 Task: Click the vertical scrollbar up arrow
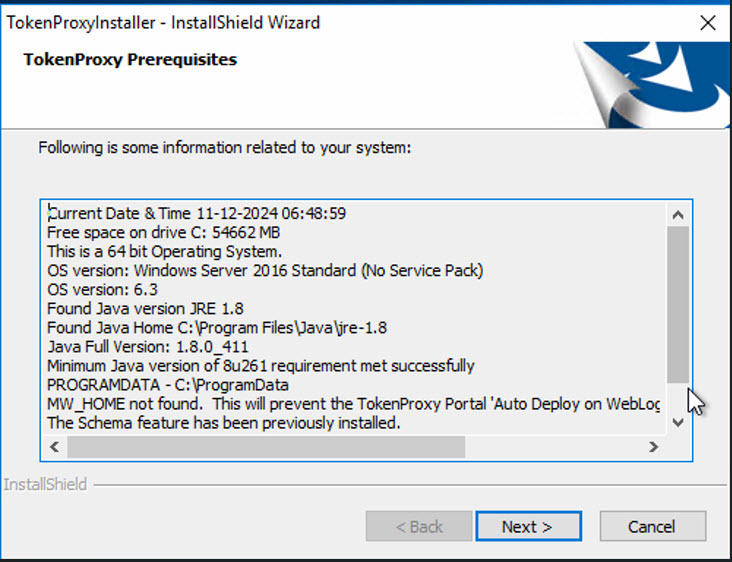[x=678, y=215]
